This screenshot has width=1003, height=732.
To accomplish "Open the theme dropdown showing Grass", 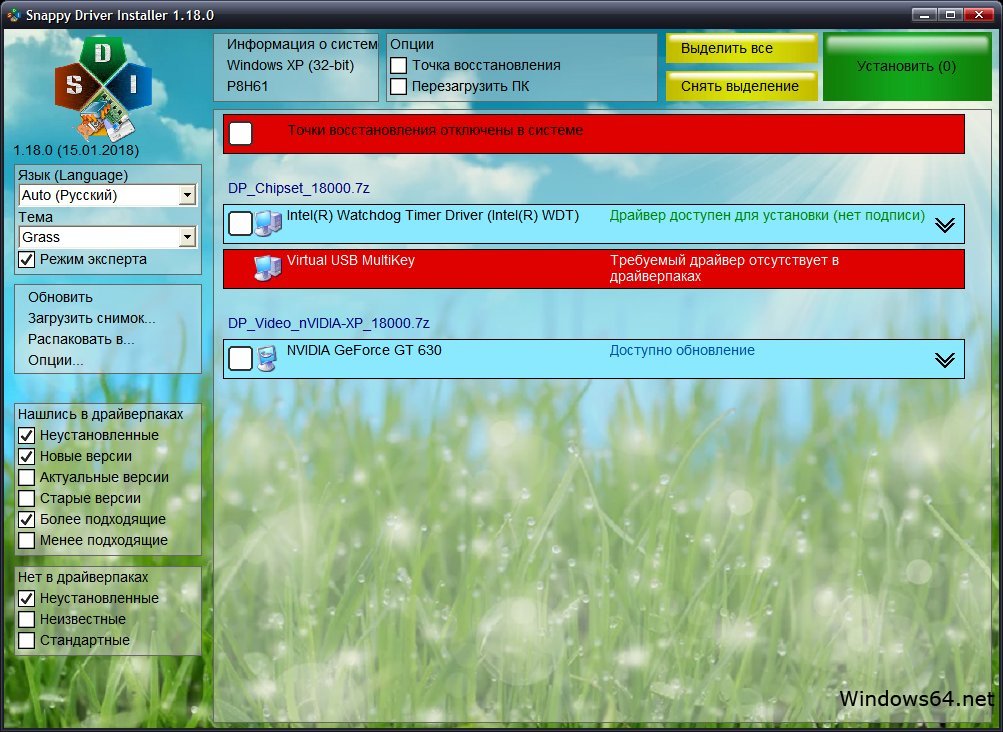I will 107,237.
